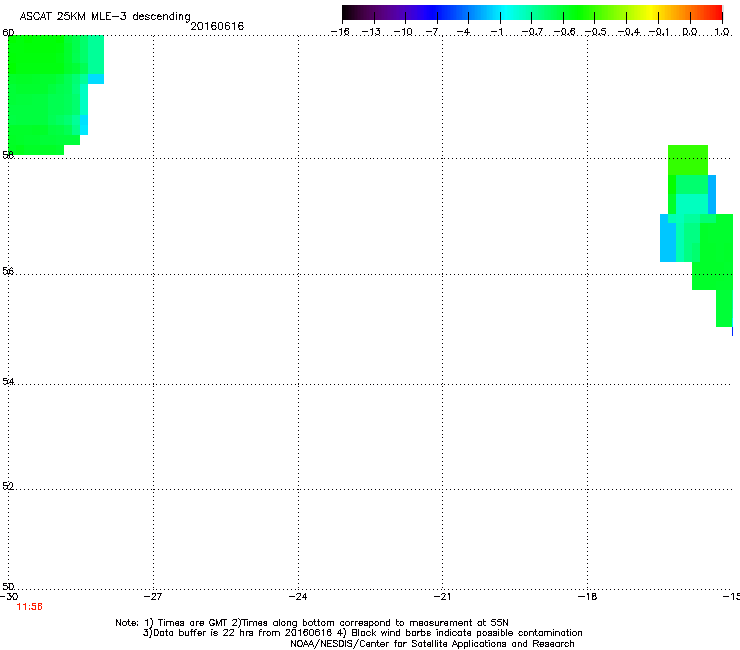
Task: Click the cyan section of the colorbar
Action: (x=507, y=12)
